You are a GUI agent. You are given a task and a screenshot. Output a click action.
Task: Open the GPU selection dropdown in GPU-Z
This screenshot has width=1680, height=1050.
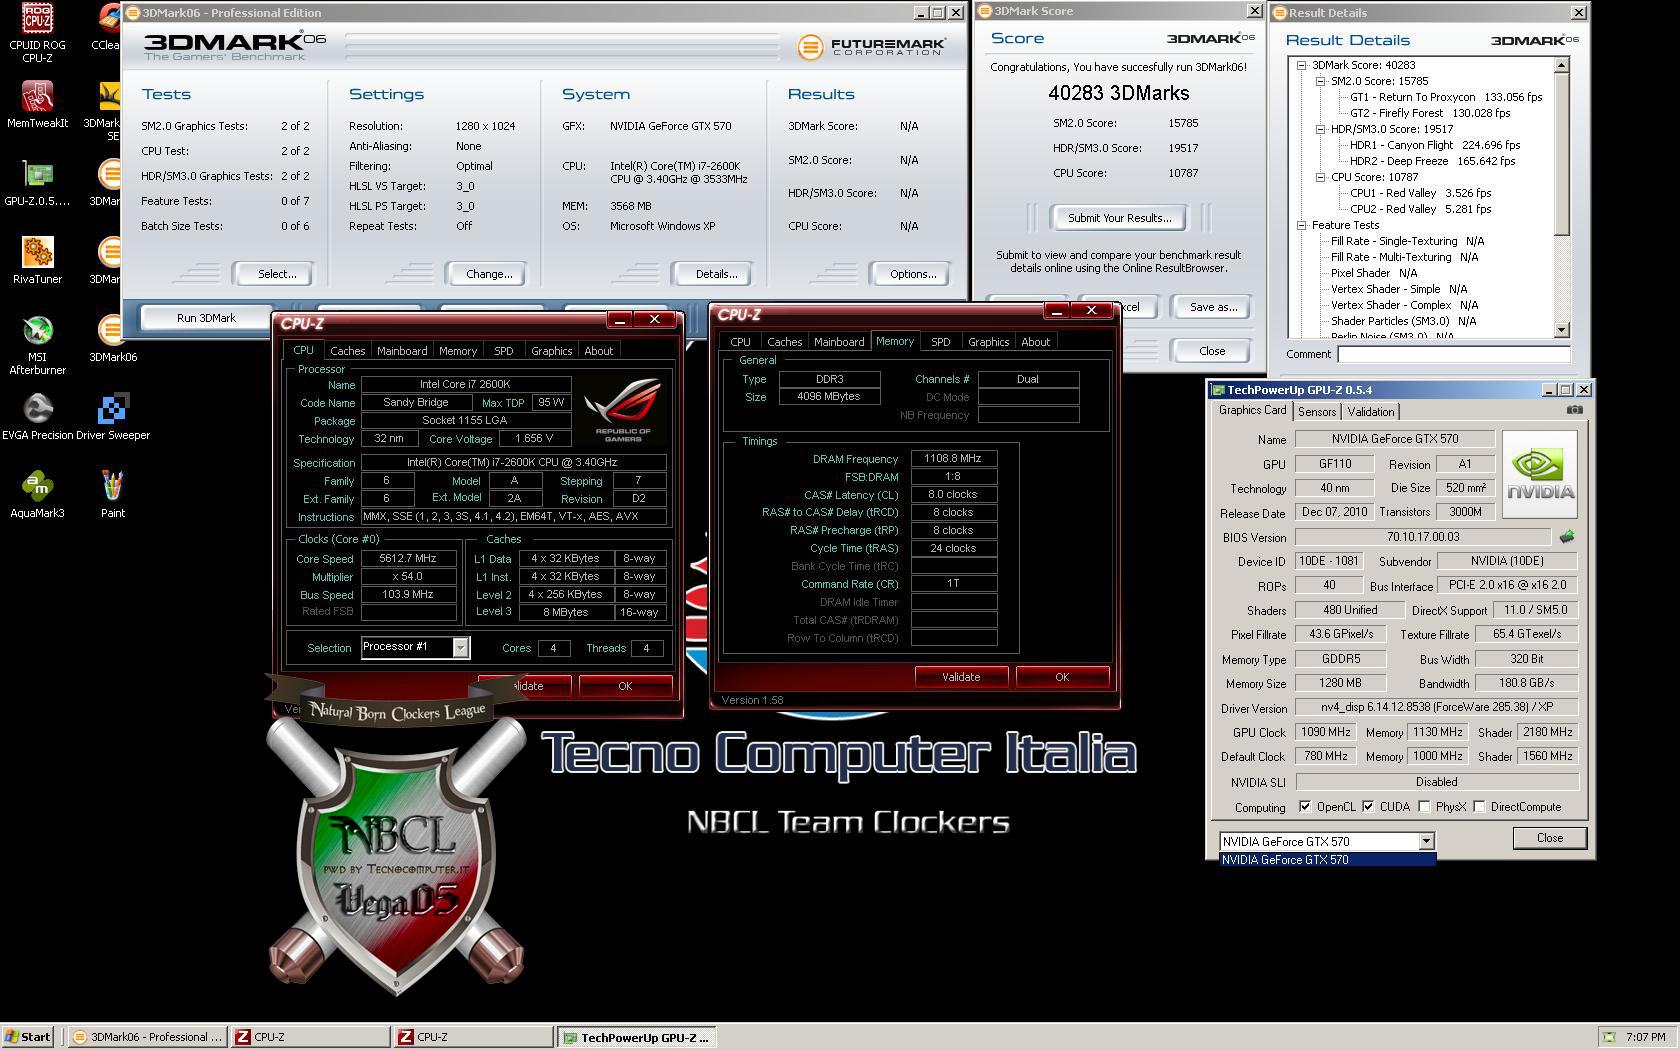click(x=1426, y=842)
